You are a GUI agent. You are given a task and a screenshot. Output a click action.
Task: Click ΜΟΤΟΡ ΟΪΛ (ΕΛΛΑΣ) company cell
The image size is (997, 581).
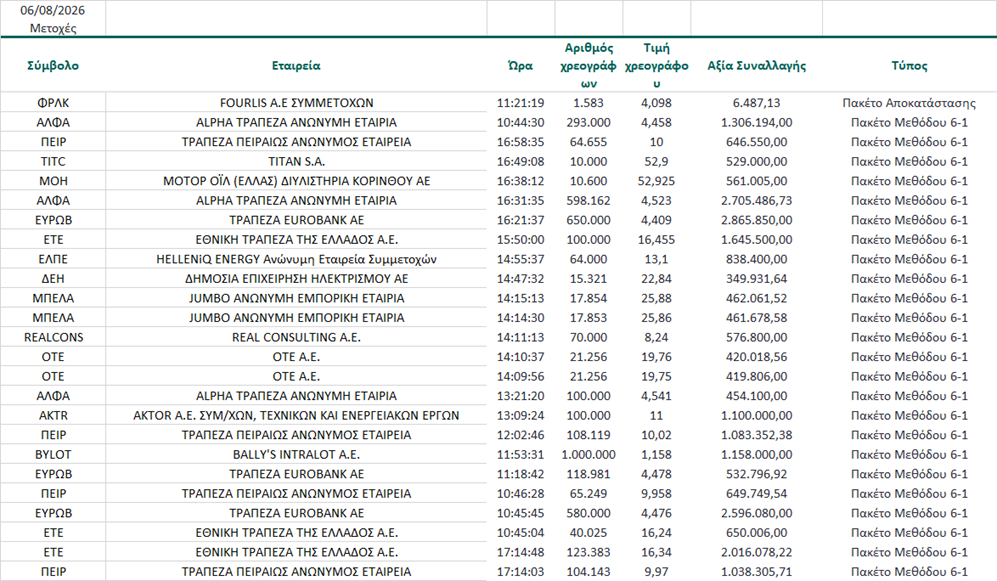pyautogui.click(x=296, y=181)
